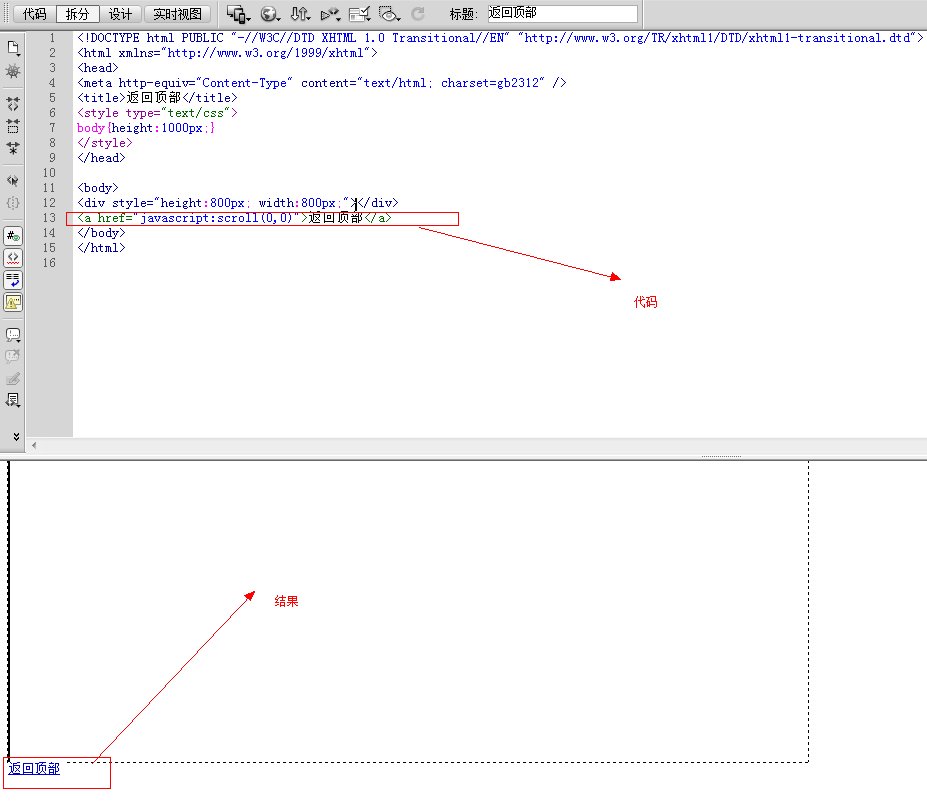Click the Show Code Navigator icon
The image size is (927, 801).
pyautogui.click(x=13, y=72)
